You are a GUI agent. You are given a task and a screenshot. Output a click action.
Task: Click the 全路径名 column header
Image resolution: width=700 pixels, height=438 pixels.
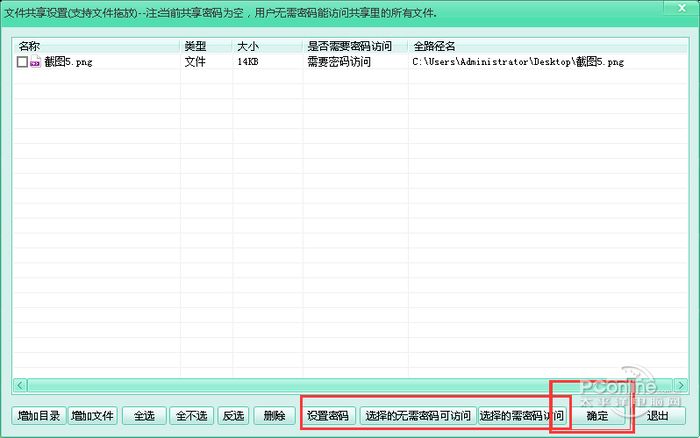click(548, 46)
